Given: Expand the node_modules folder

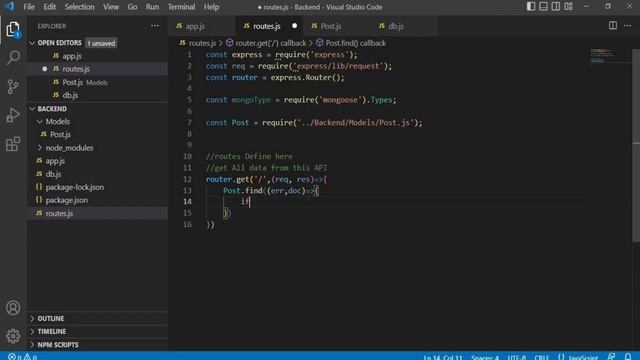Looking at the screenshot, I should coord(98,147).
